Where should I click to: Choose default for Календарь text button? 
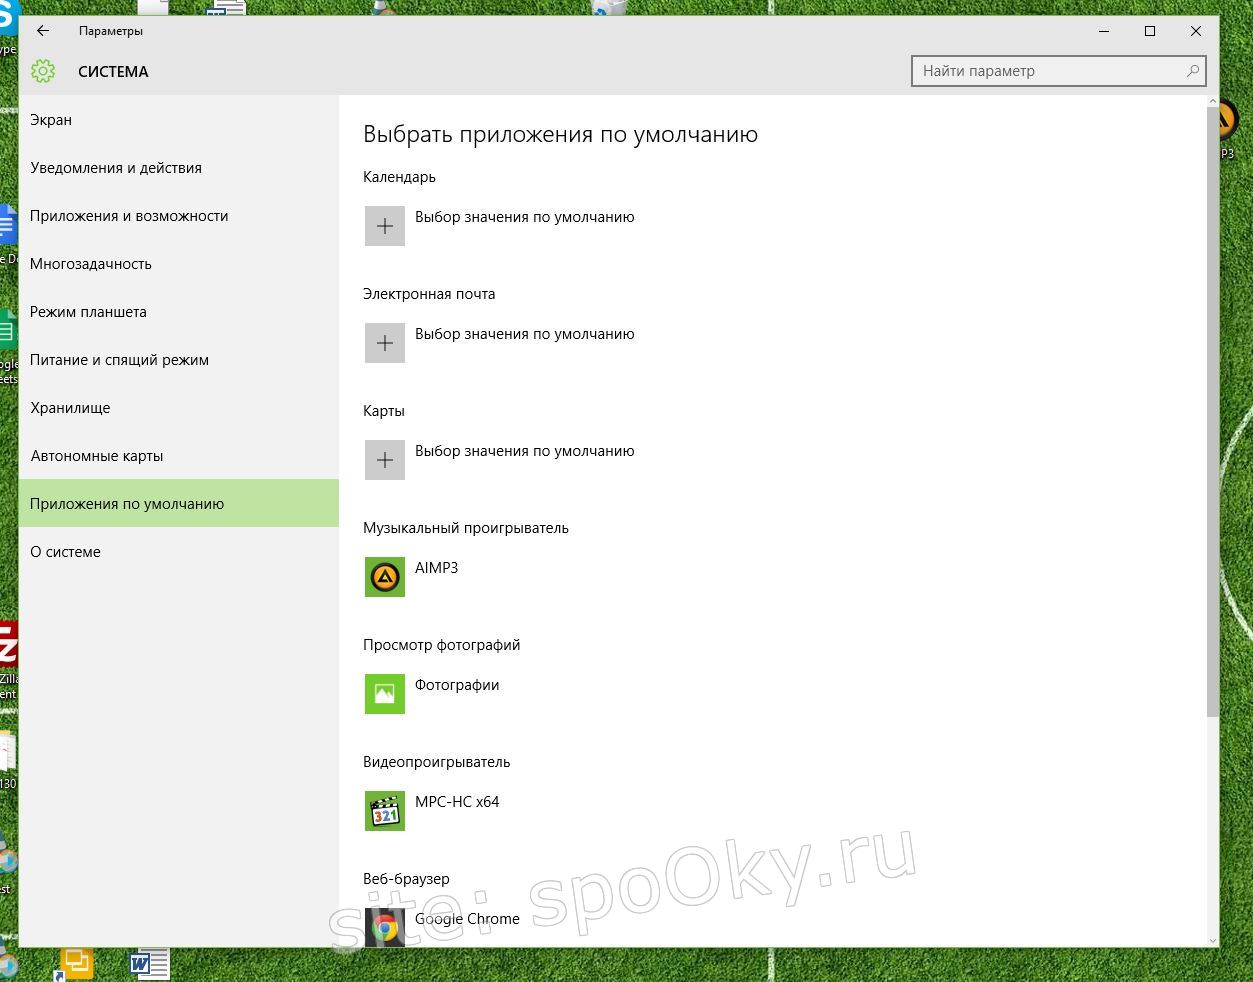(x=525, y=217)
